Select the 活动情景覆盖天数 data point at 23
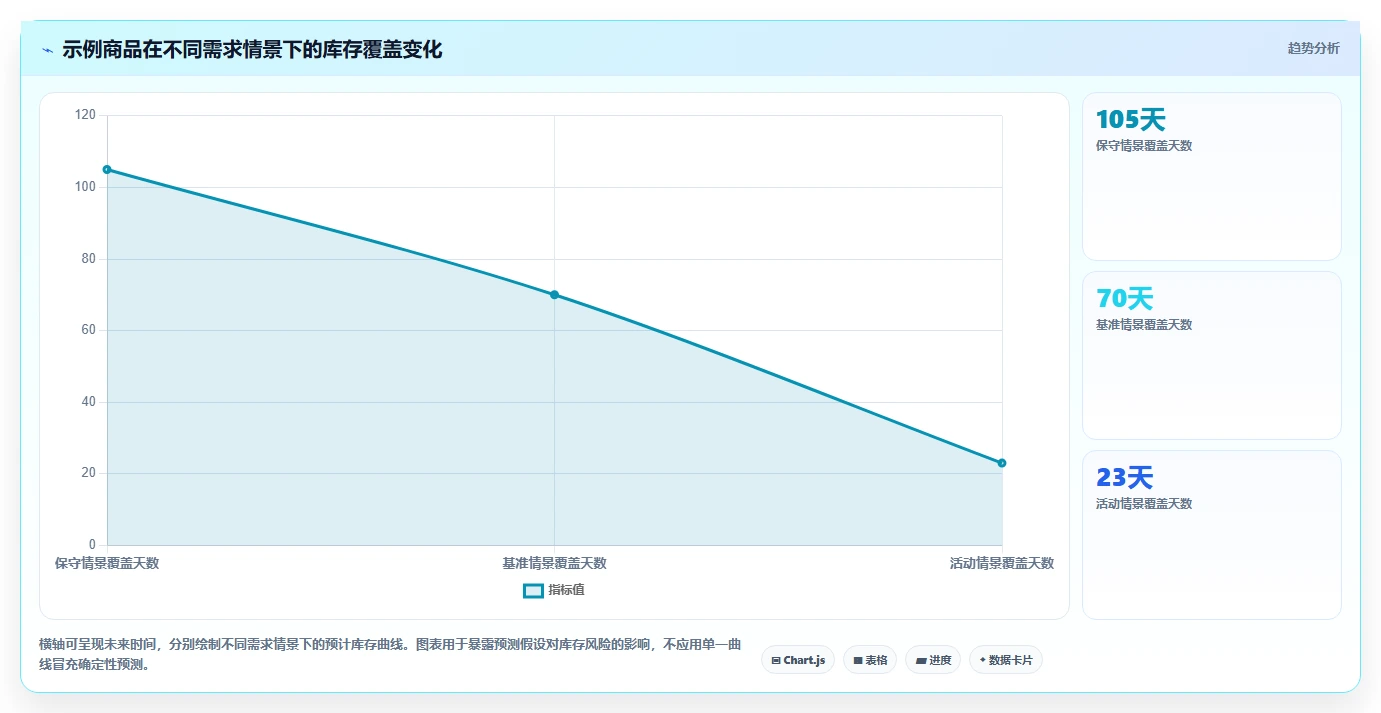1381x713 pixels. [x=1002, y=463]
